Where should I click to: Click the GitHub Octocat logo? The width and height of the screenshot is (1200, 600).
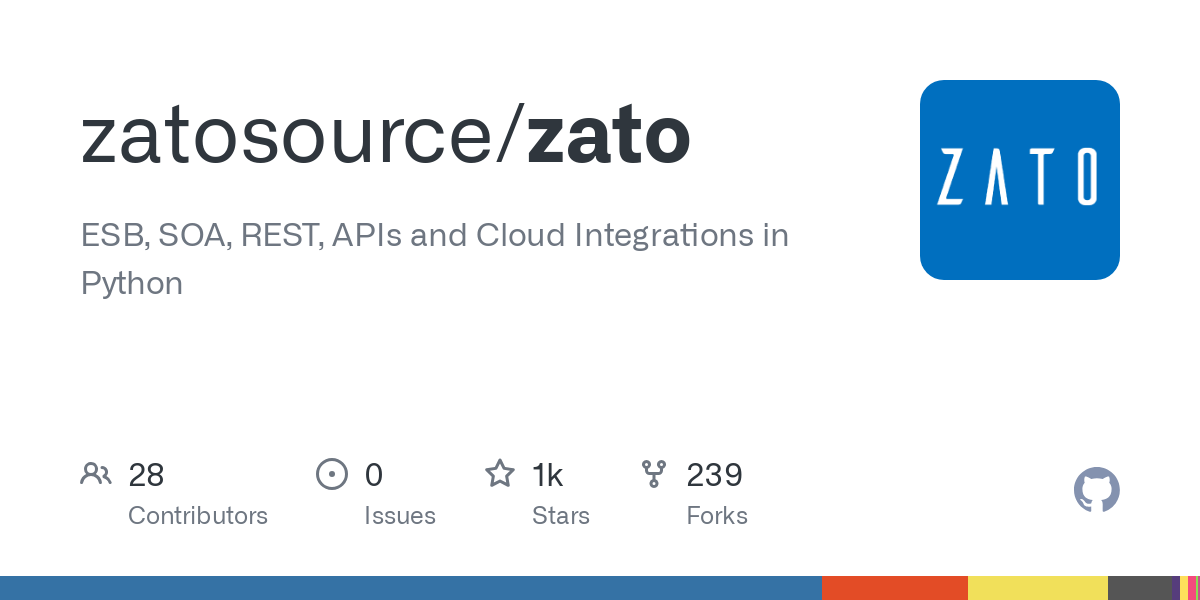click(x=1096, y=490)
